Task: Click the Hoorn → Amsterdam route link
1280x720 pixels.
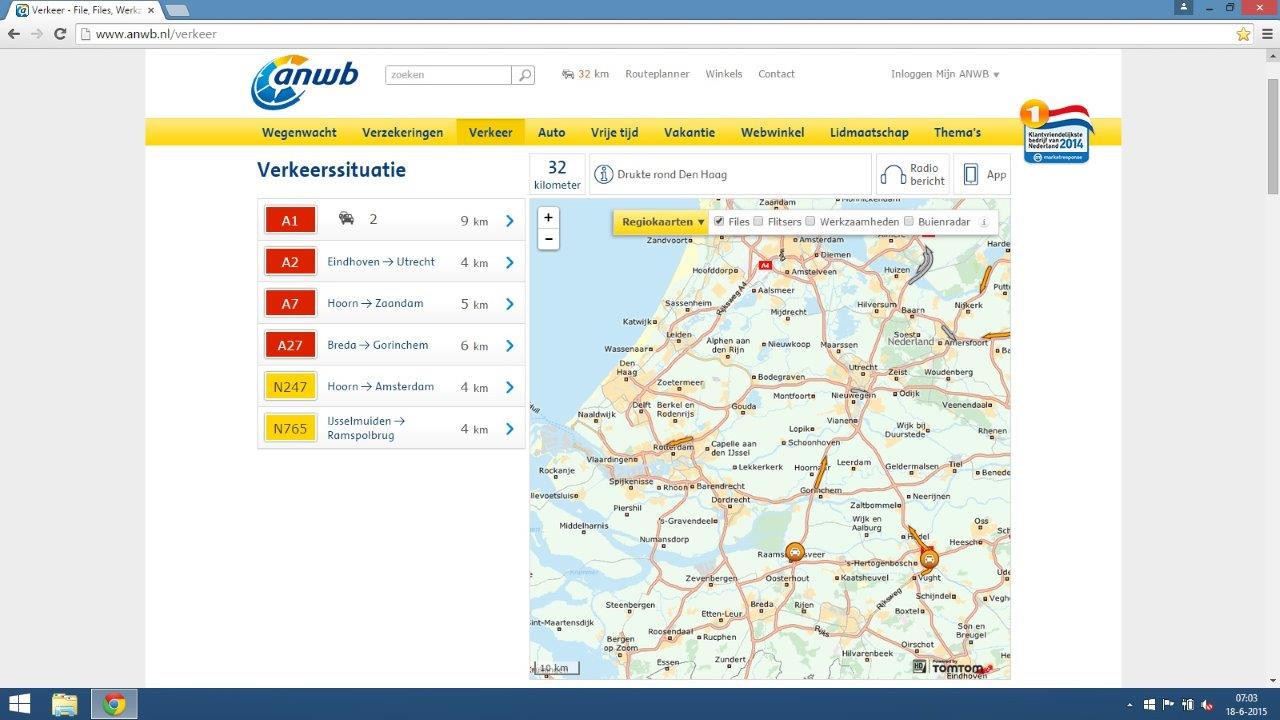Action: [x=381, y=387]
